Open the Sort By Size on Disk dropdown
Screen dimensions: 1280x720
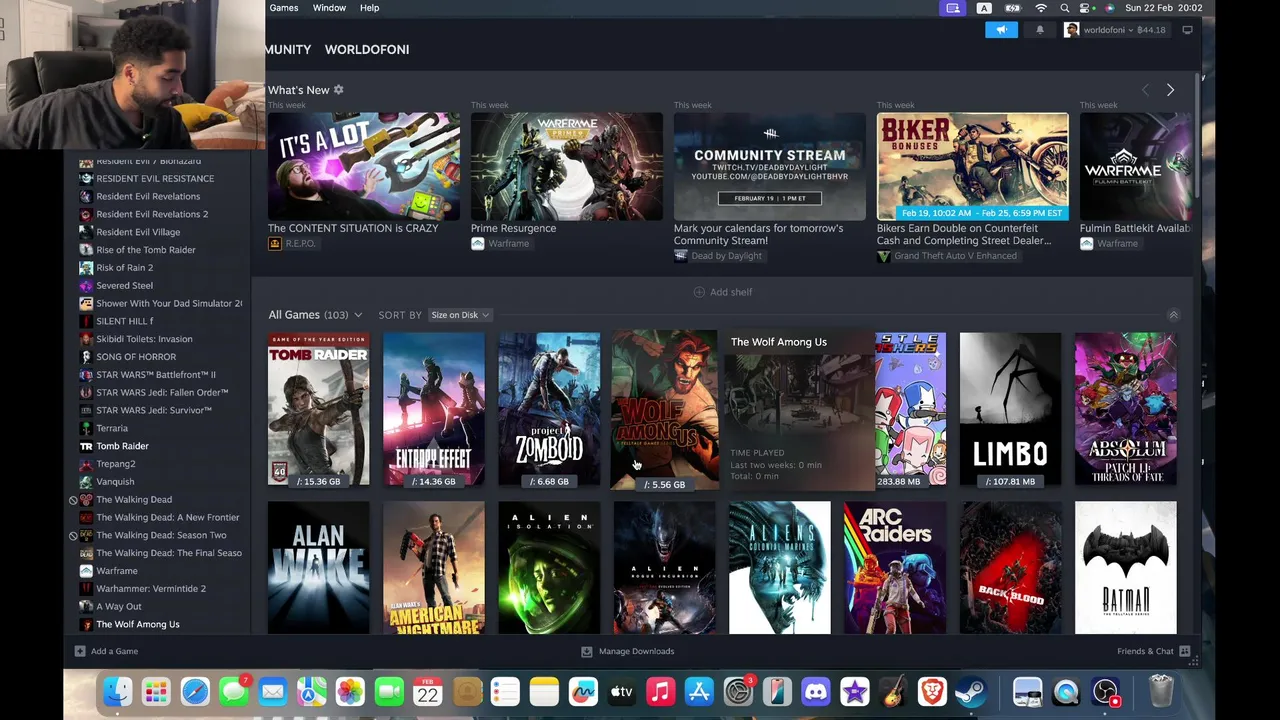459,315
